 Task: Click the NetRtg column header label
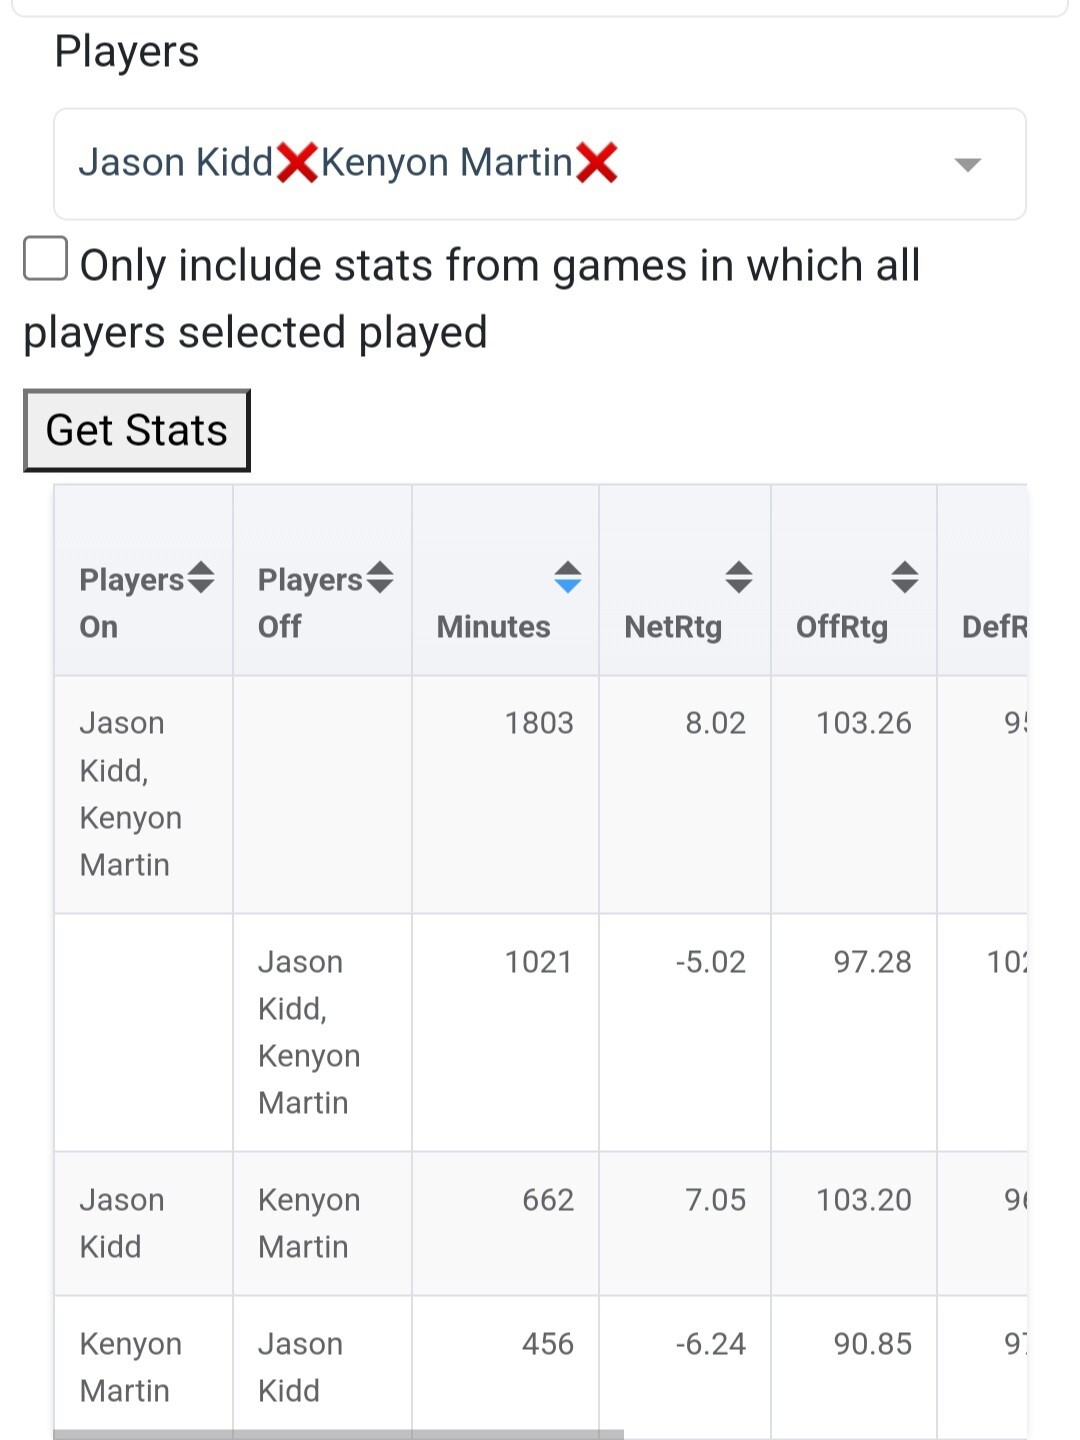pyautogui.click(x=673, y=627)
